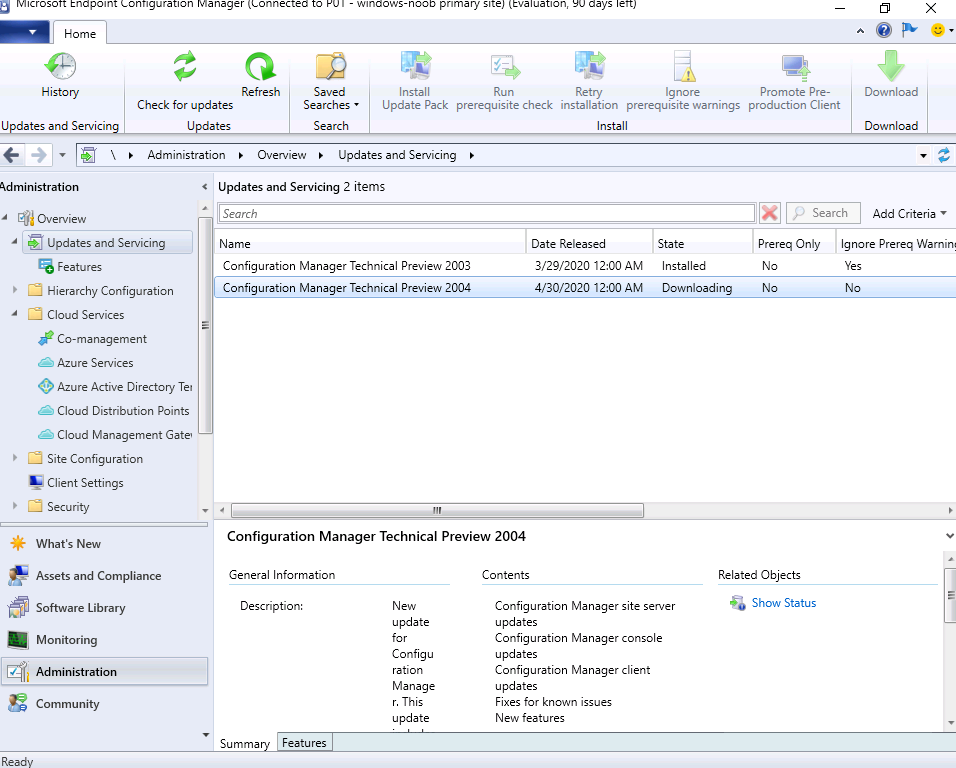Image resolution: width=956 pixels, height=768 pixels.
Task: Click the Forward navigation arrow
Action: click(x=38, y=155)
